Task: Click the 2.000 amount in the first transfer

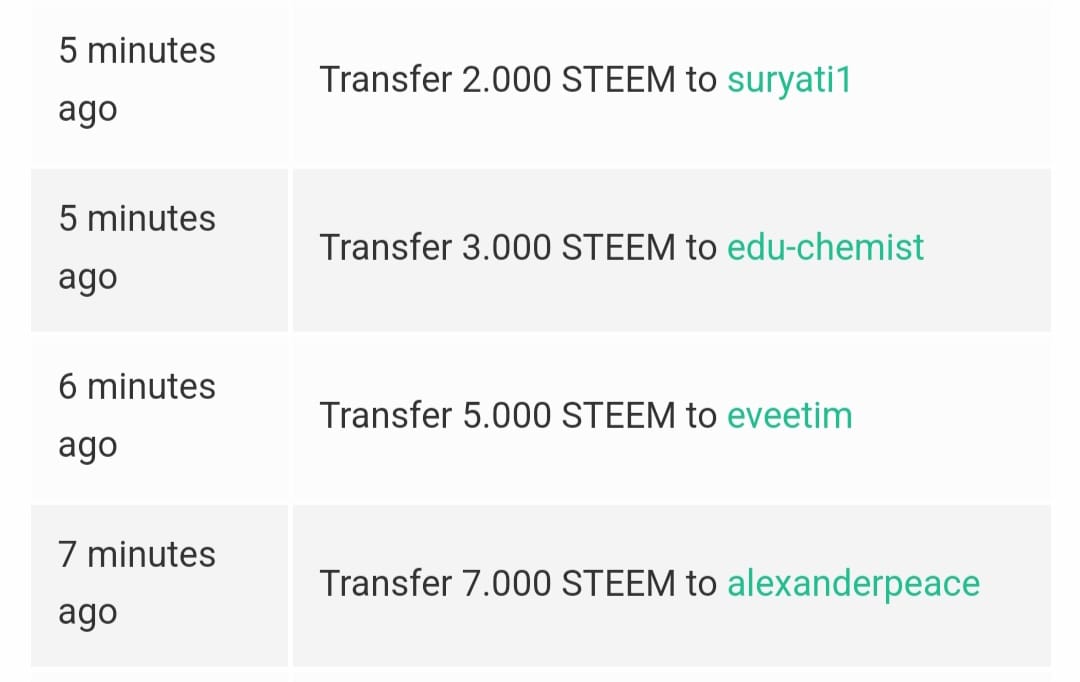Action: click(506, 80)
